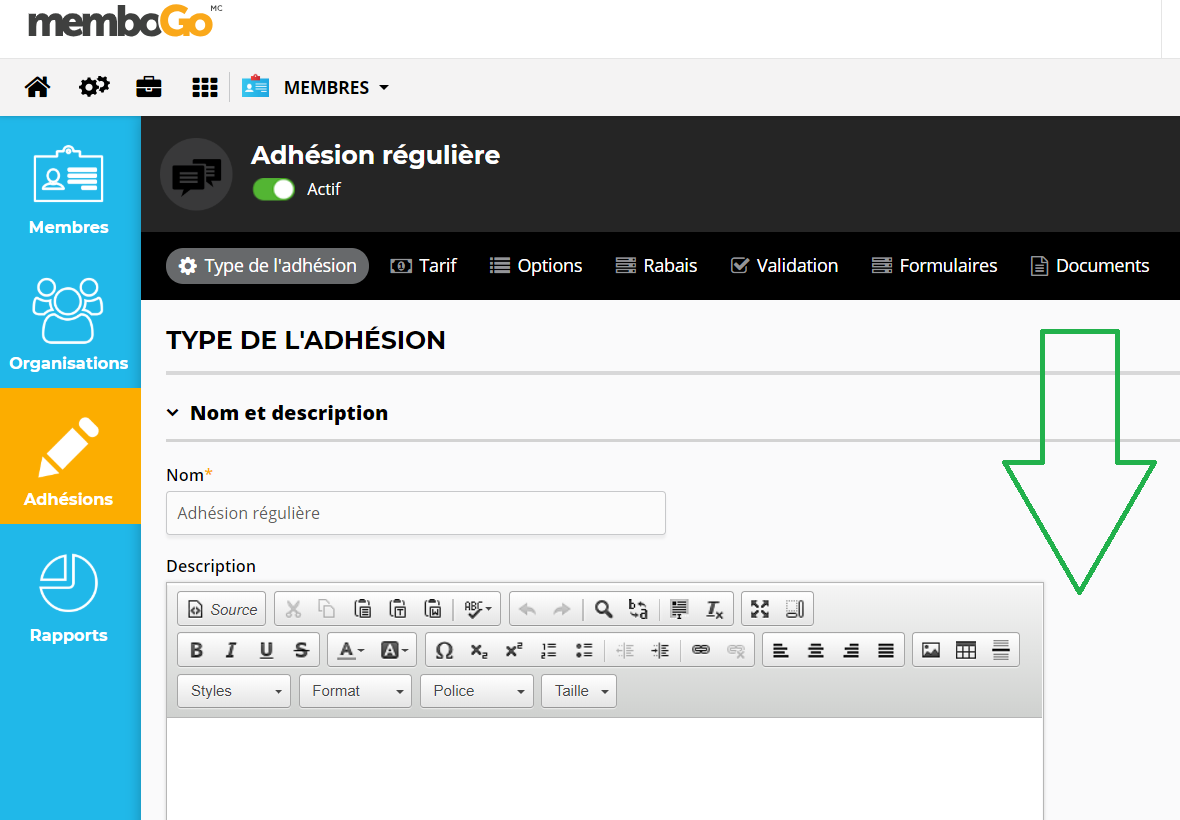This screenshot has height=820, width=1180.
Task: Insert a numbered list
Action: point(549,650)
